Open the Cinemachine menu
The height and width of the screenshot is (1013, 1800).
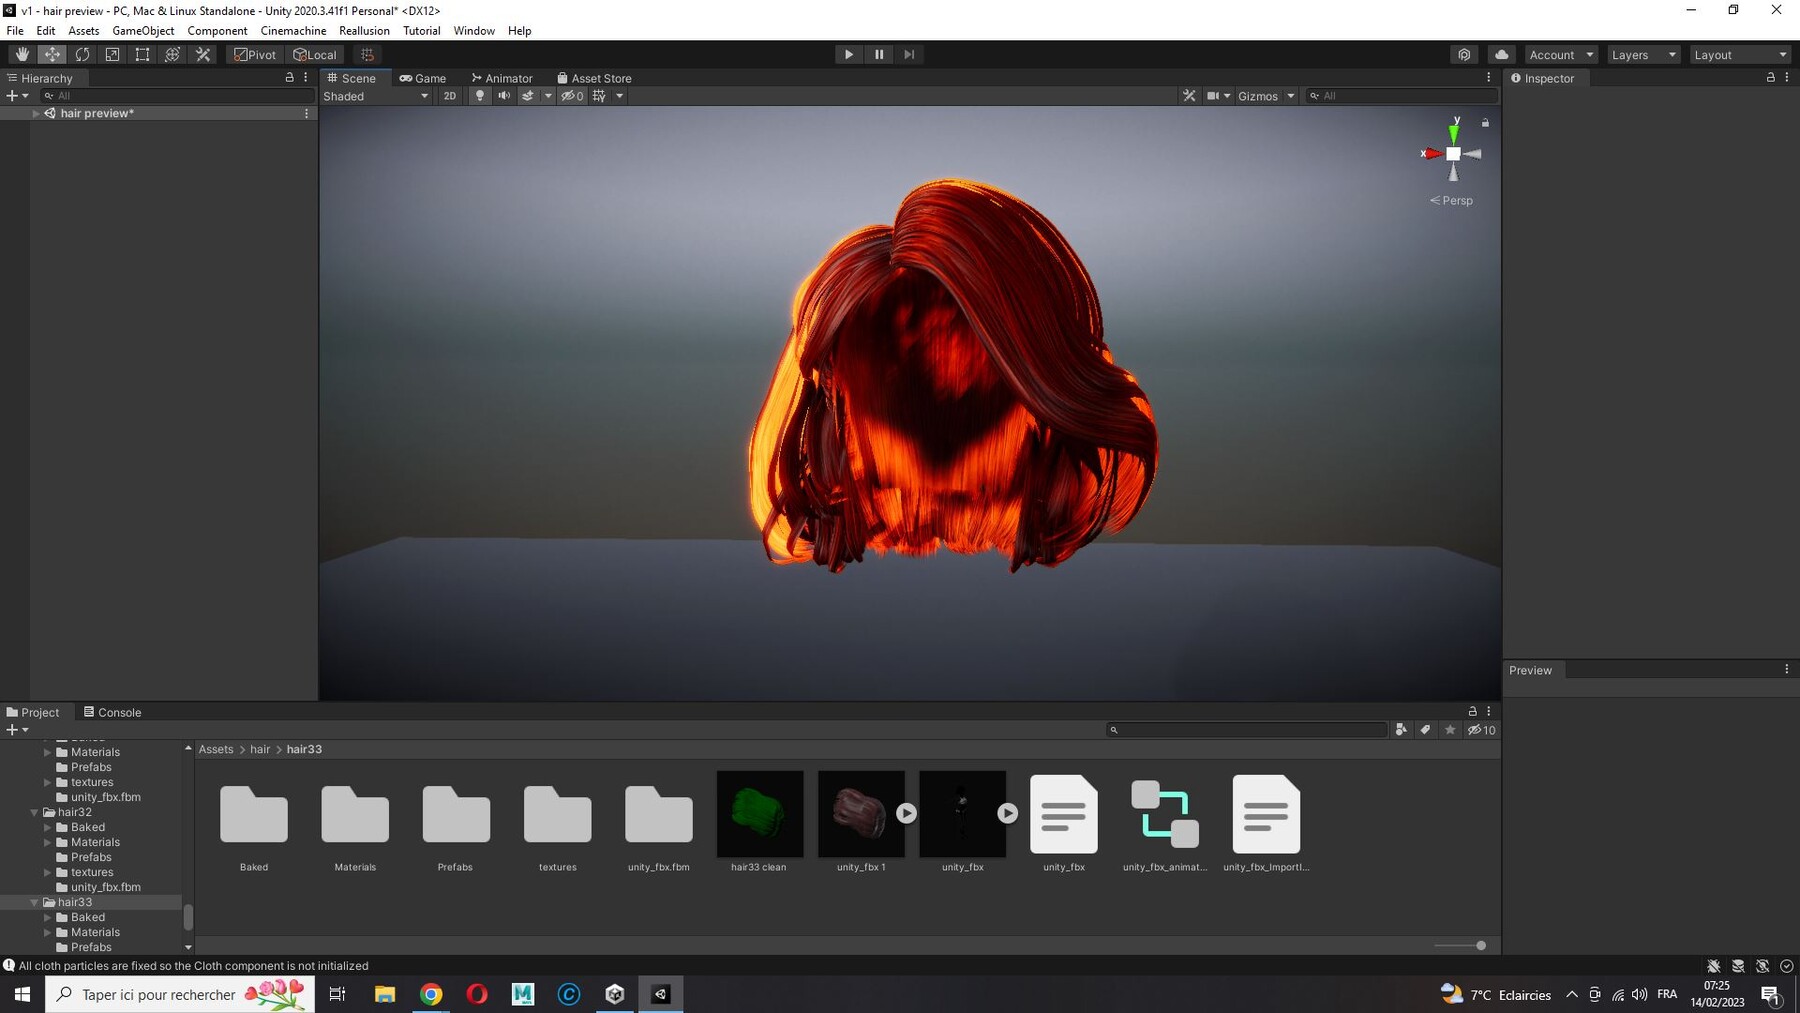tap(293, 31)
